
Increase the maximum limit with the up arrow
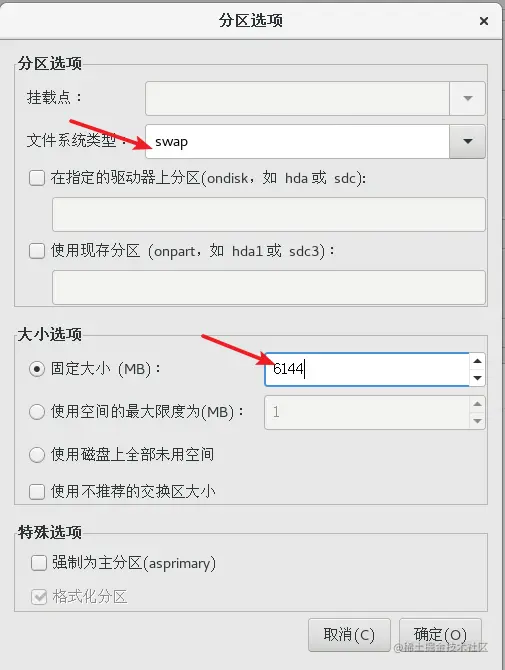tap(477, 404)
